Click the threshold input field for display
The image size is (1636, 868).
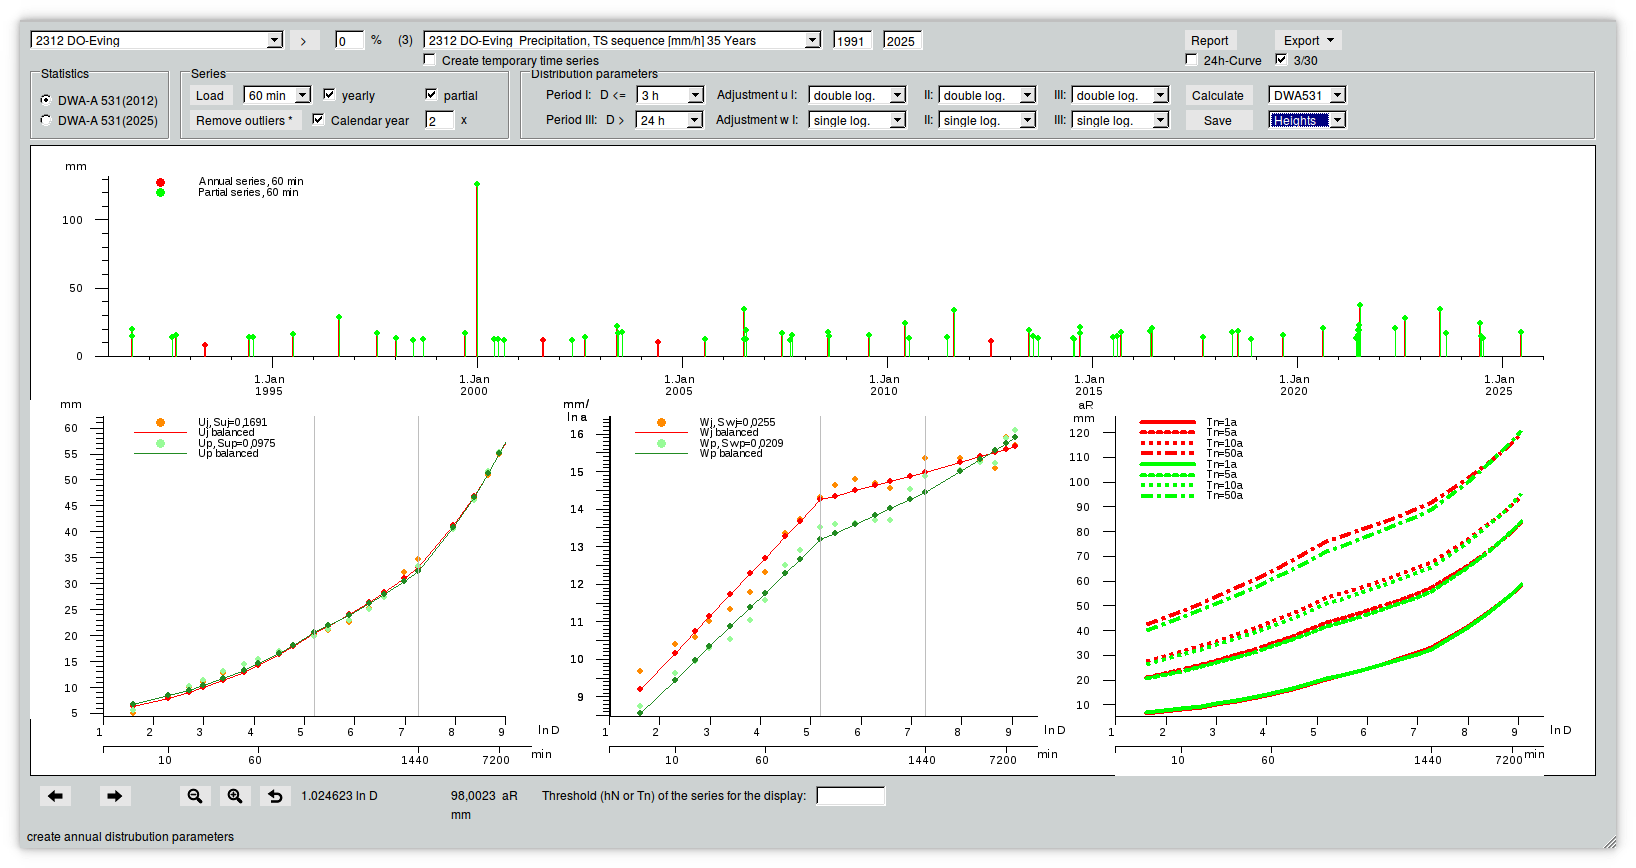851,796
